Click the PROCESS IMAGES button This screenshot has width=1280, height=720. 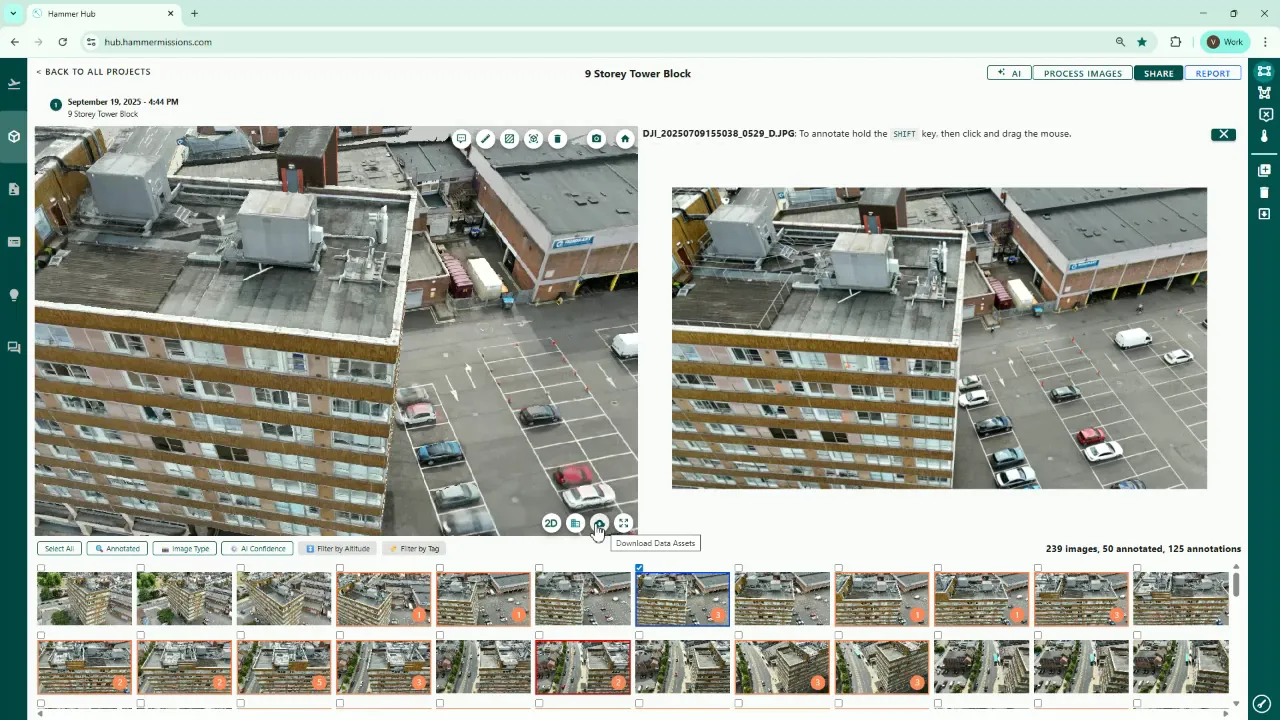[1082, 73]
